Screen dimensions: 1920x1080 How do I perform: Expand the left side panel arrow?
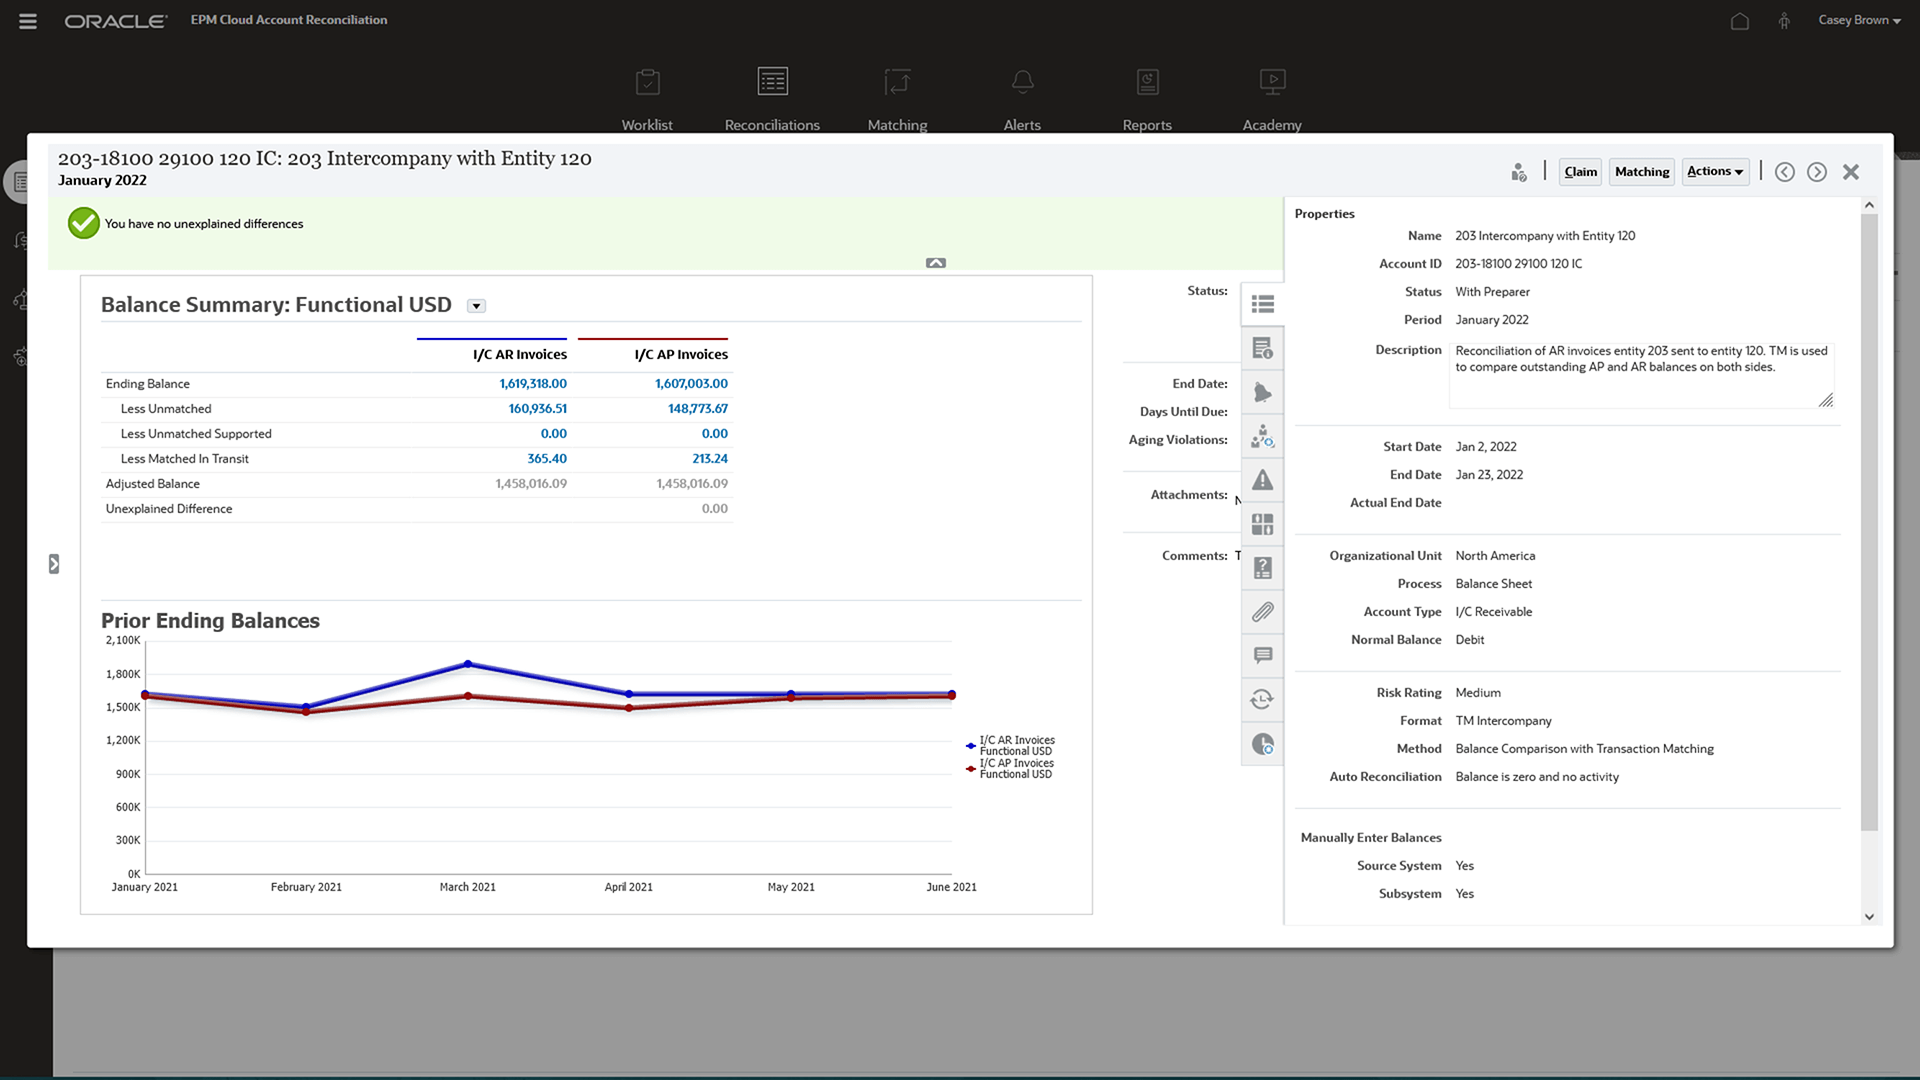click(54, 564)
